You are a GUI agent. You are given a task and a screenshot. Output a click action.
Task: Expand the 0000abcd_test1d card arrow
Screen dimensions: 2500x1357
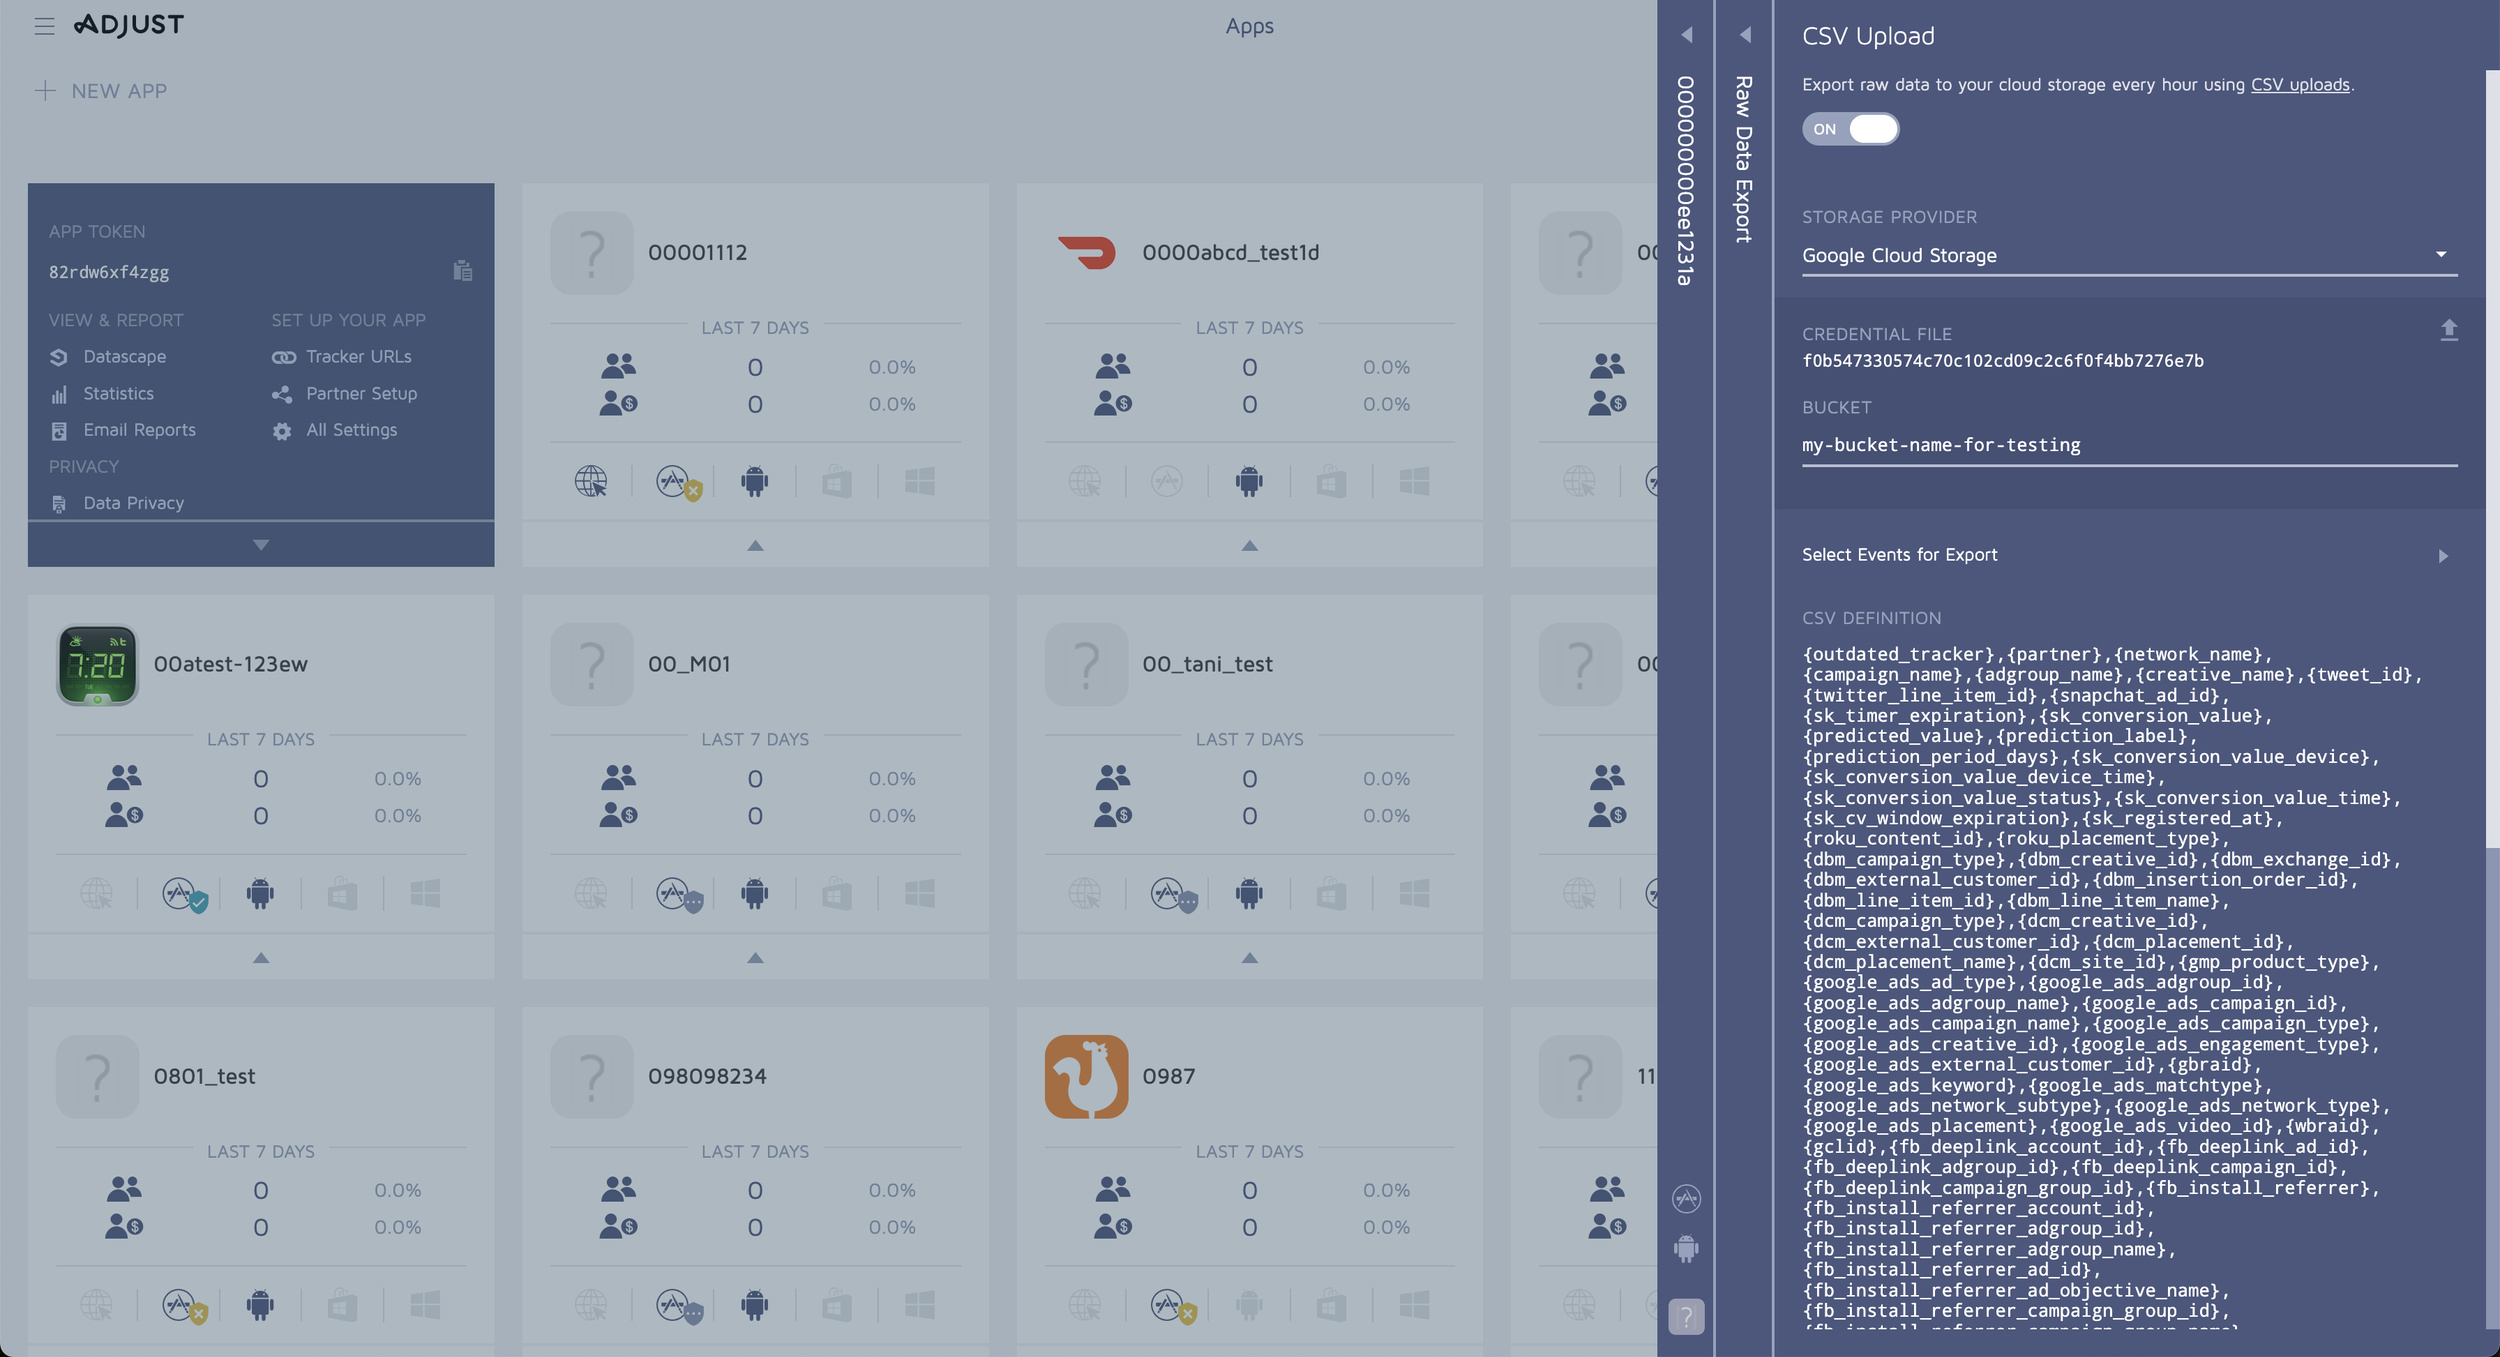(x=1249, y=546)
